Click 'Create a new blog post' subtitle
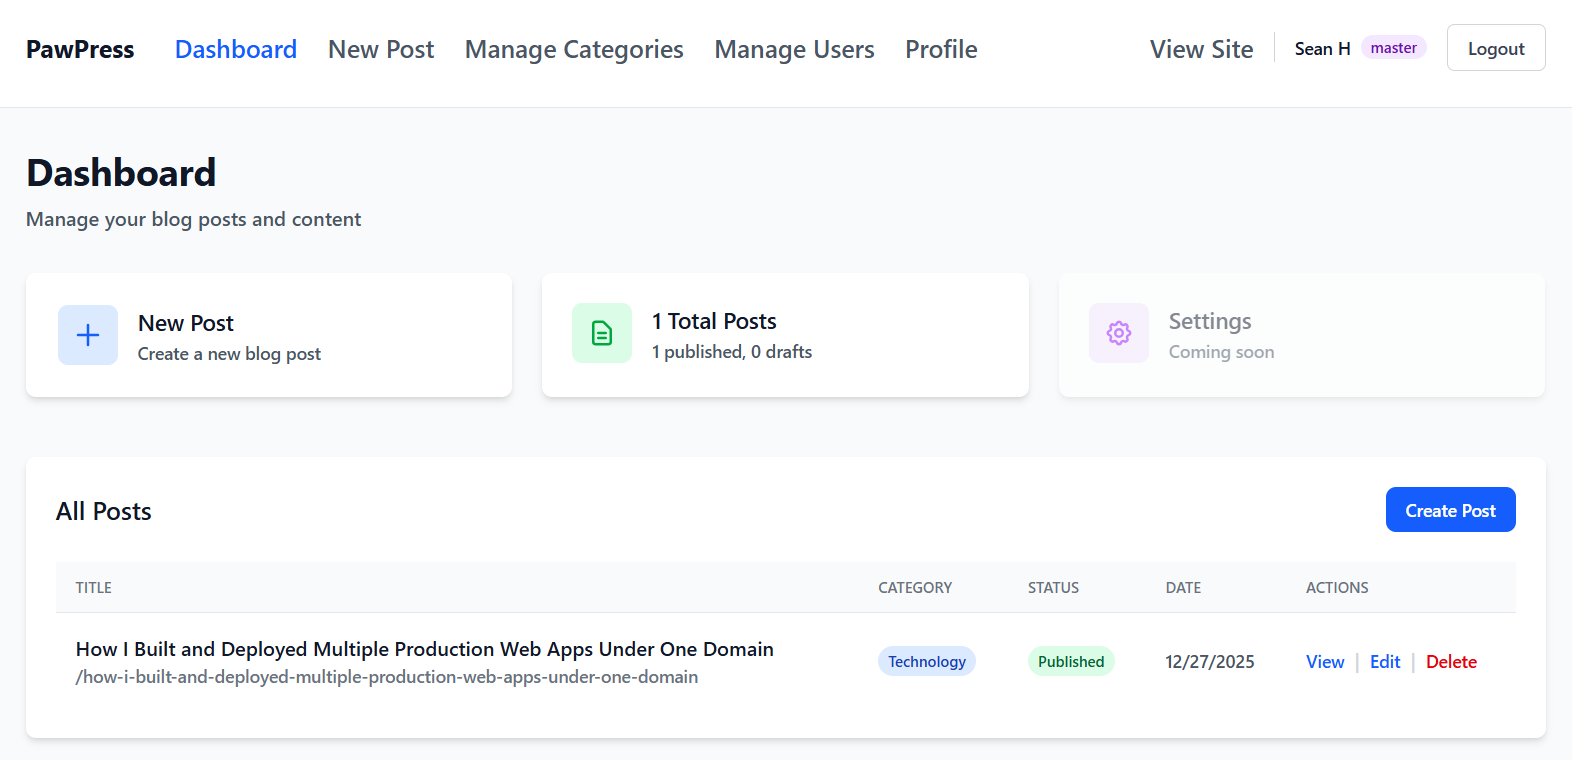The height and width of the screenshot is (760, 1572). coord(229,354)
